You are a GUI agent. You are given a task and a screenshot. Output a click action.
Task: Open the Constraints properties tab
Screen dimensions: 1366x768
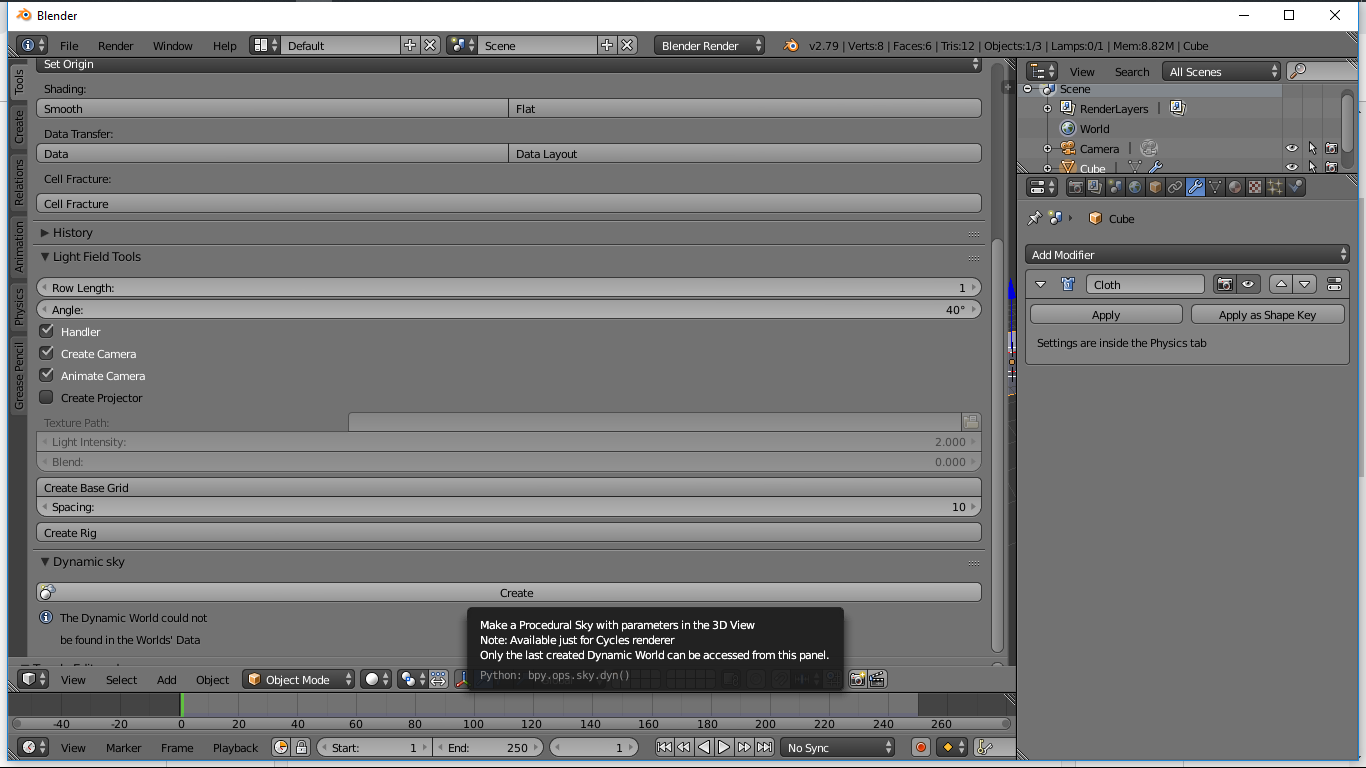1175,187
